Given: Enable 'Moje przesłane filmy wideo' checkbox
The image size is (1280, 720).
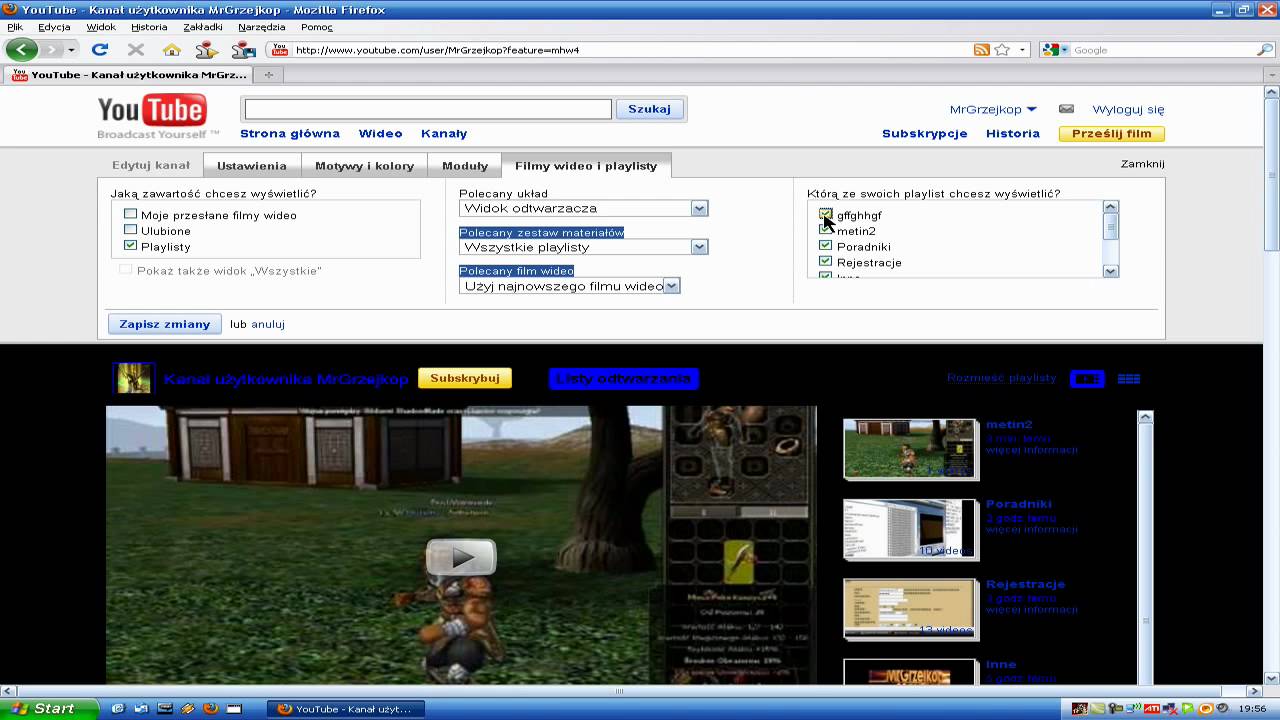Looking at the screenshot, I should pyautogui.click(x=130, y=214).
